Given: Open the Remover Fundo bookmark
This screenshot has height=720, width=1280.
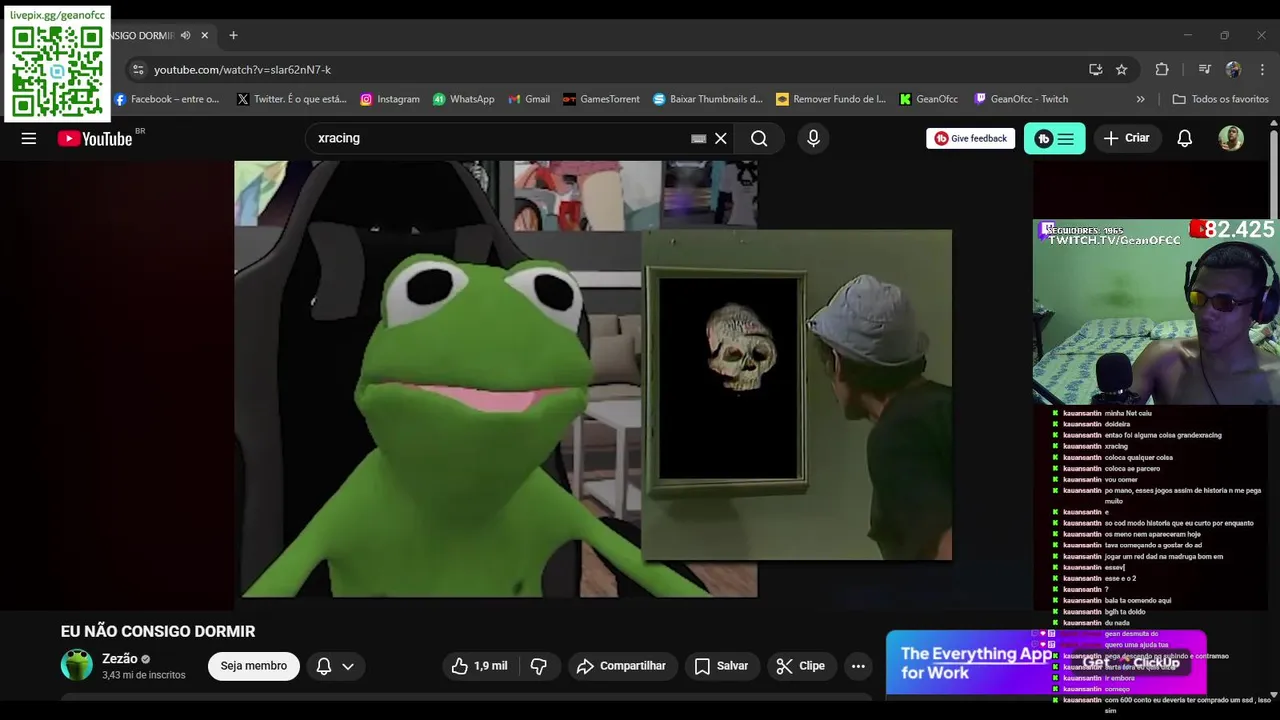Looking at the screenshot, I should [831, 99].
